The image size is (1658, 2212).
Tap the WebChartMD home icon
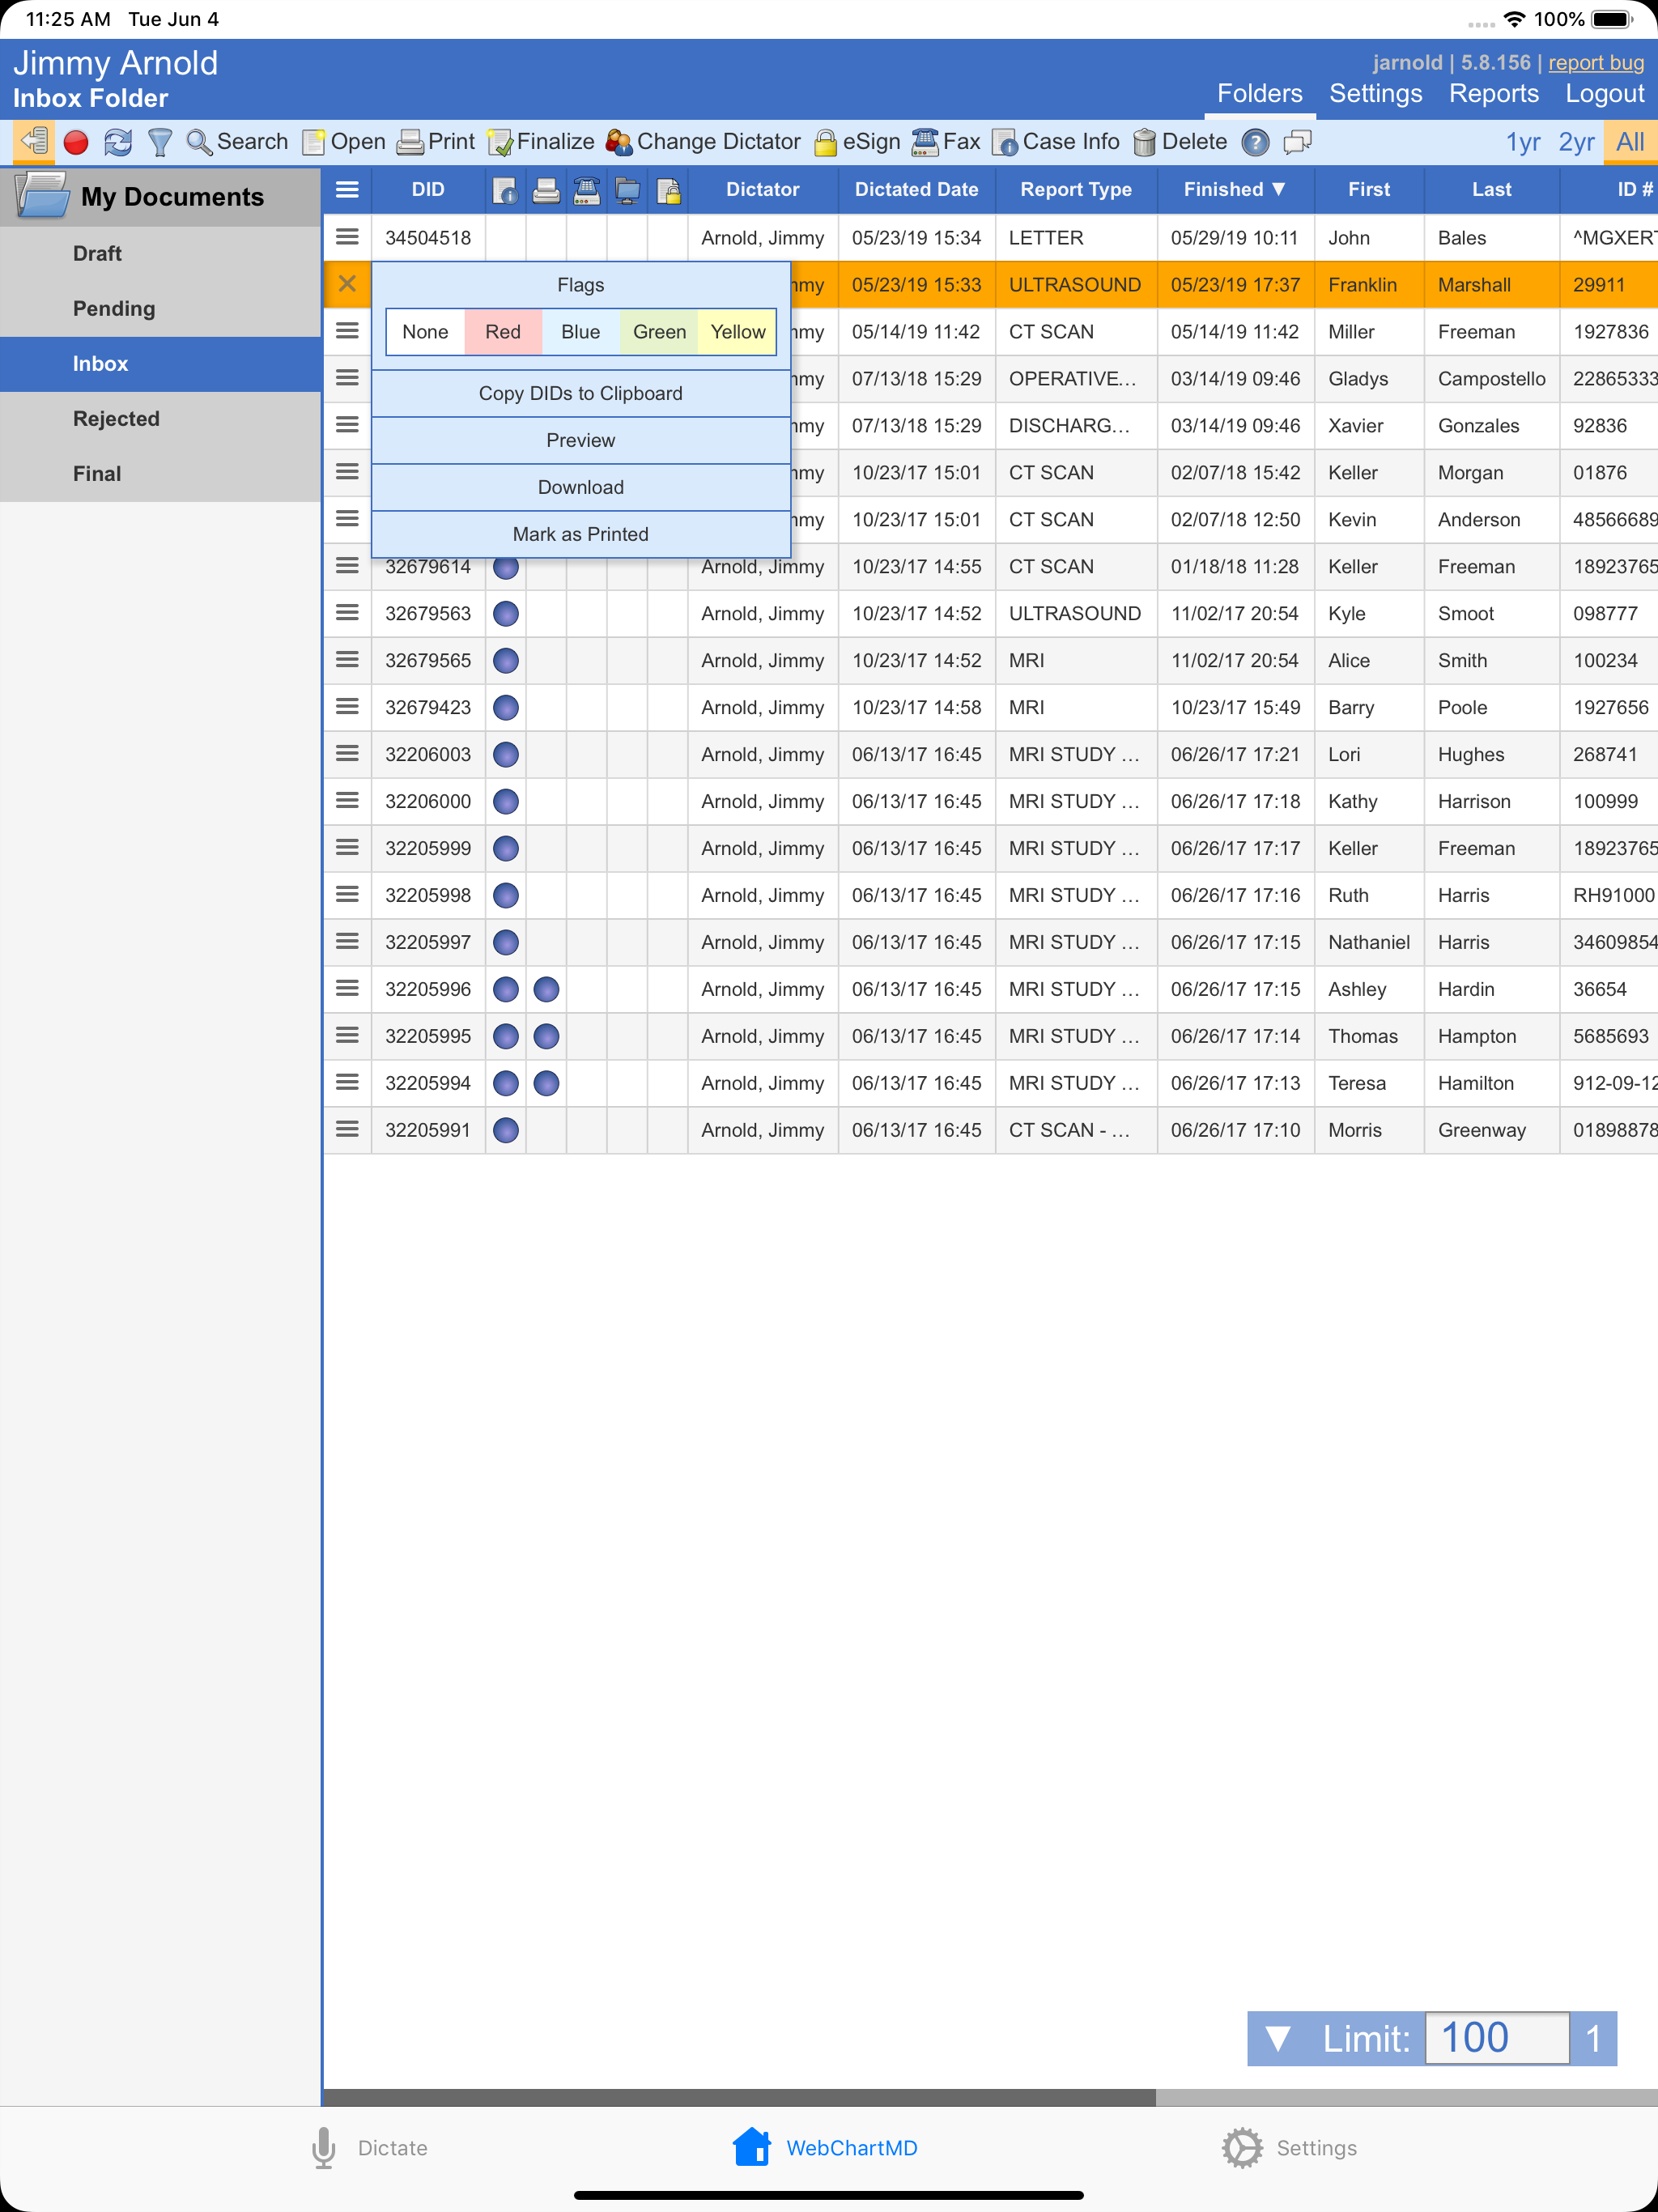[752, 2147]
